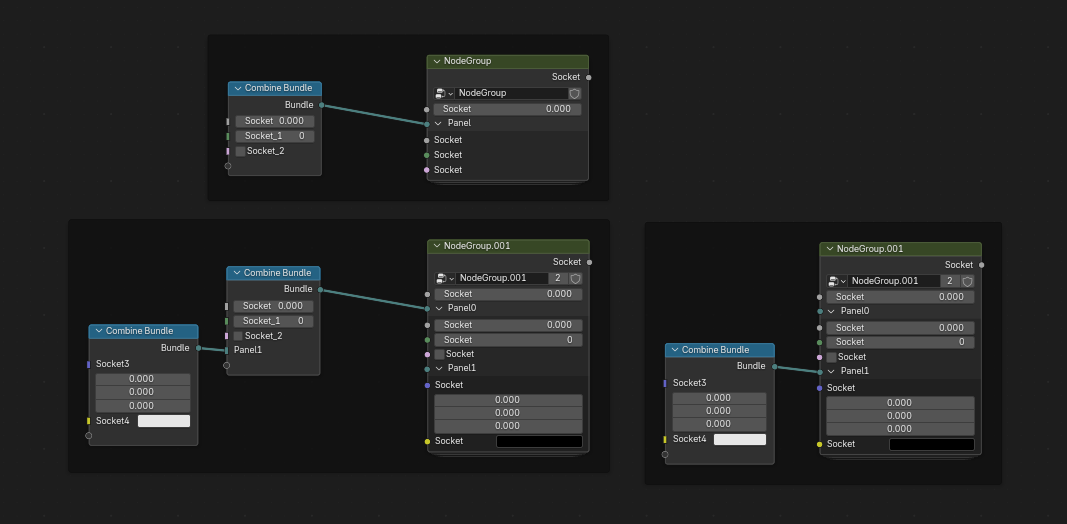Open node tree browse icon in top NodeGroup
The image size is (1067, 524).
pos(444,93)
